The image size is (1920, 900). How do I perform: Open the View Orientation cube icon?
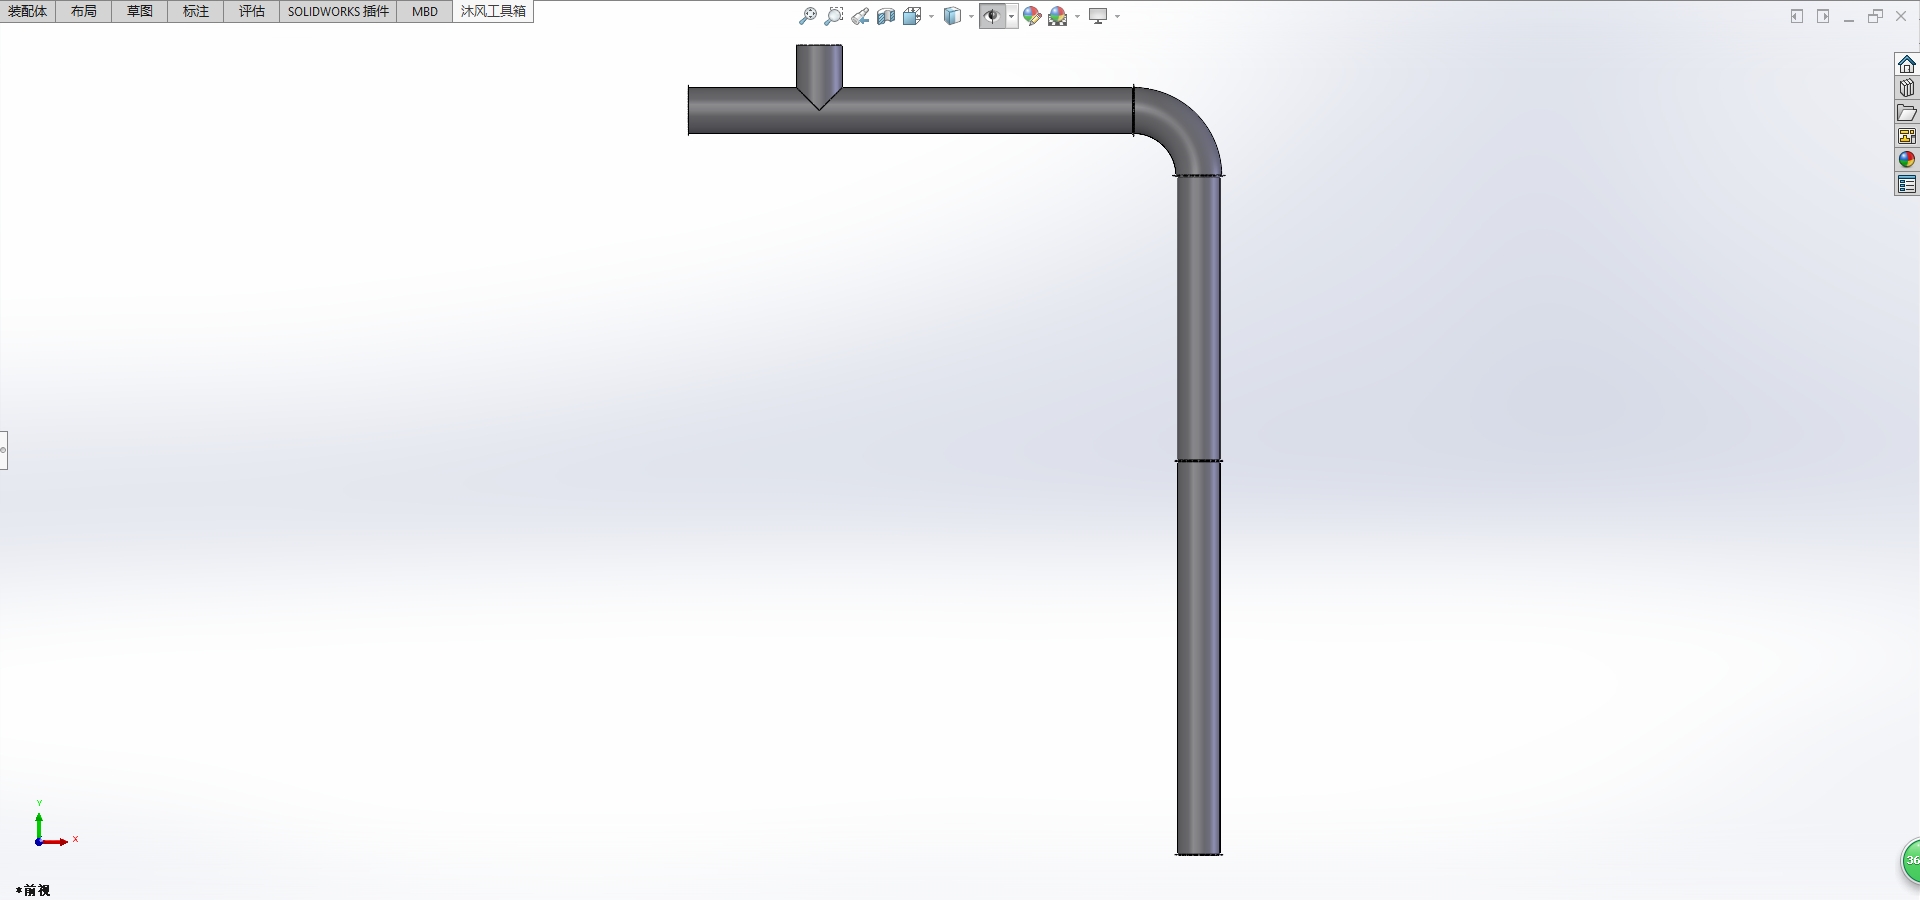point(911,16)
